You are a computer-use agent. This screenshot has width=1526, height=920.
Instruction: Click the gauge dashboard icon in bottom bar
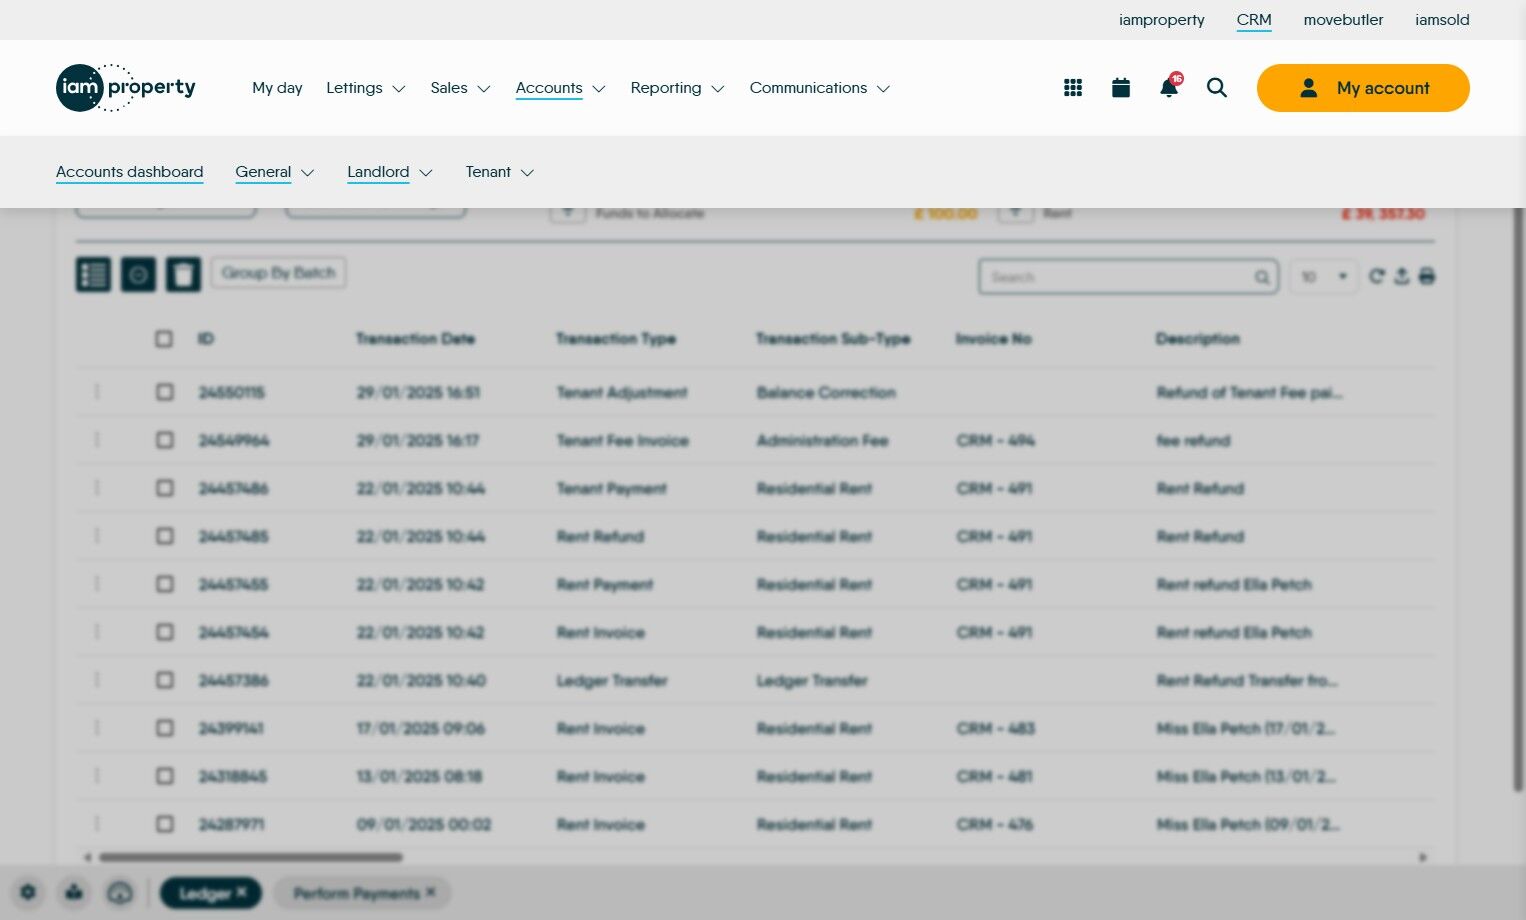(120, 892)
